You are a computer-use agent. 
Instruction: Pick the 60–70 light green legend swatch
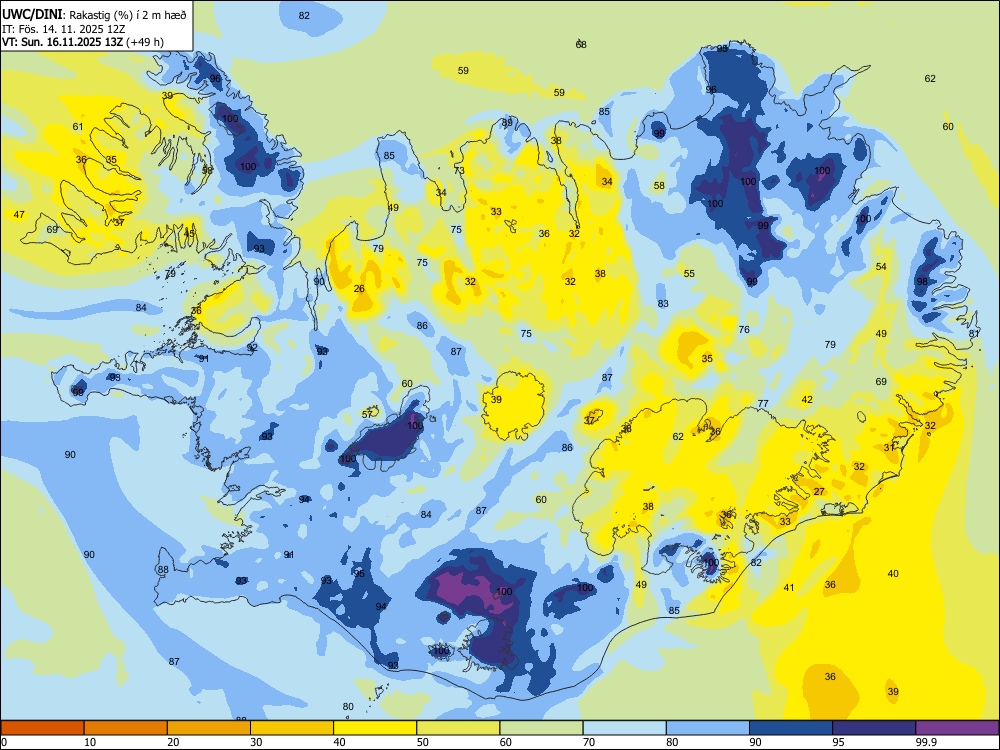(541, 728)
